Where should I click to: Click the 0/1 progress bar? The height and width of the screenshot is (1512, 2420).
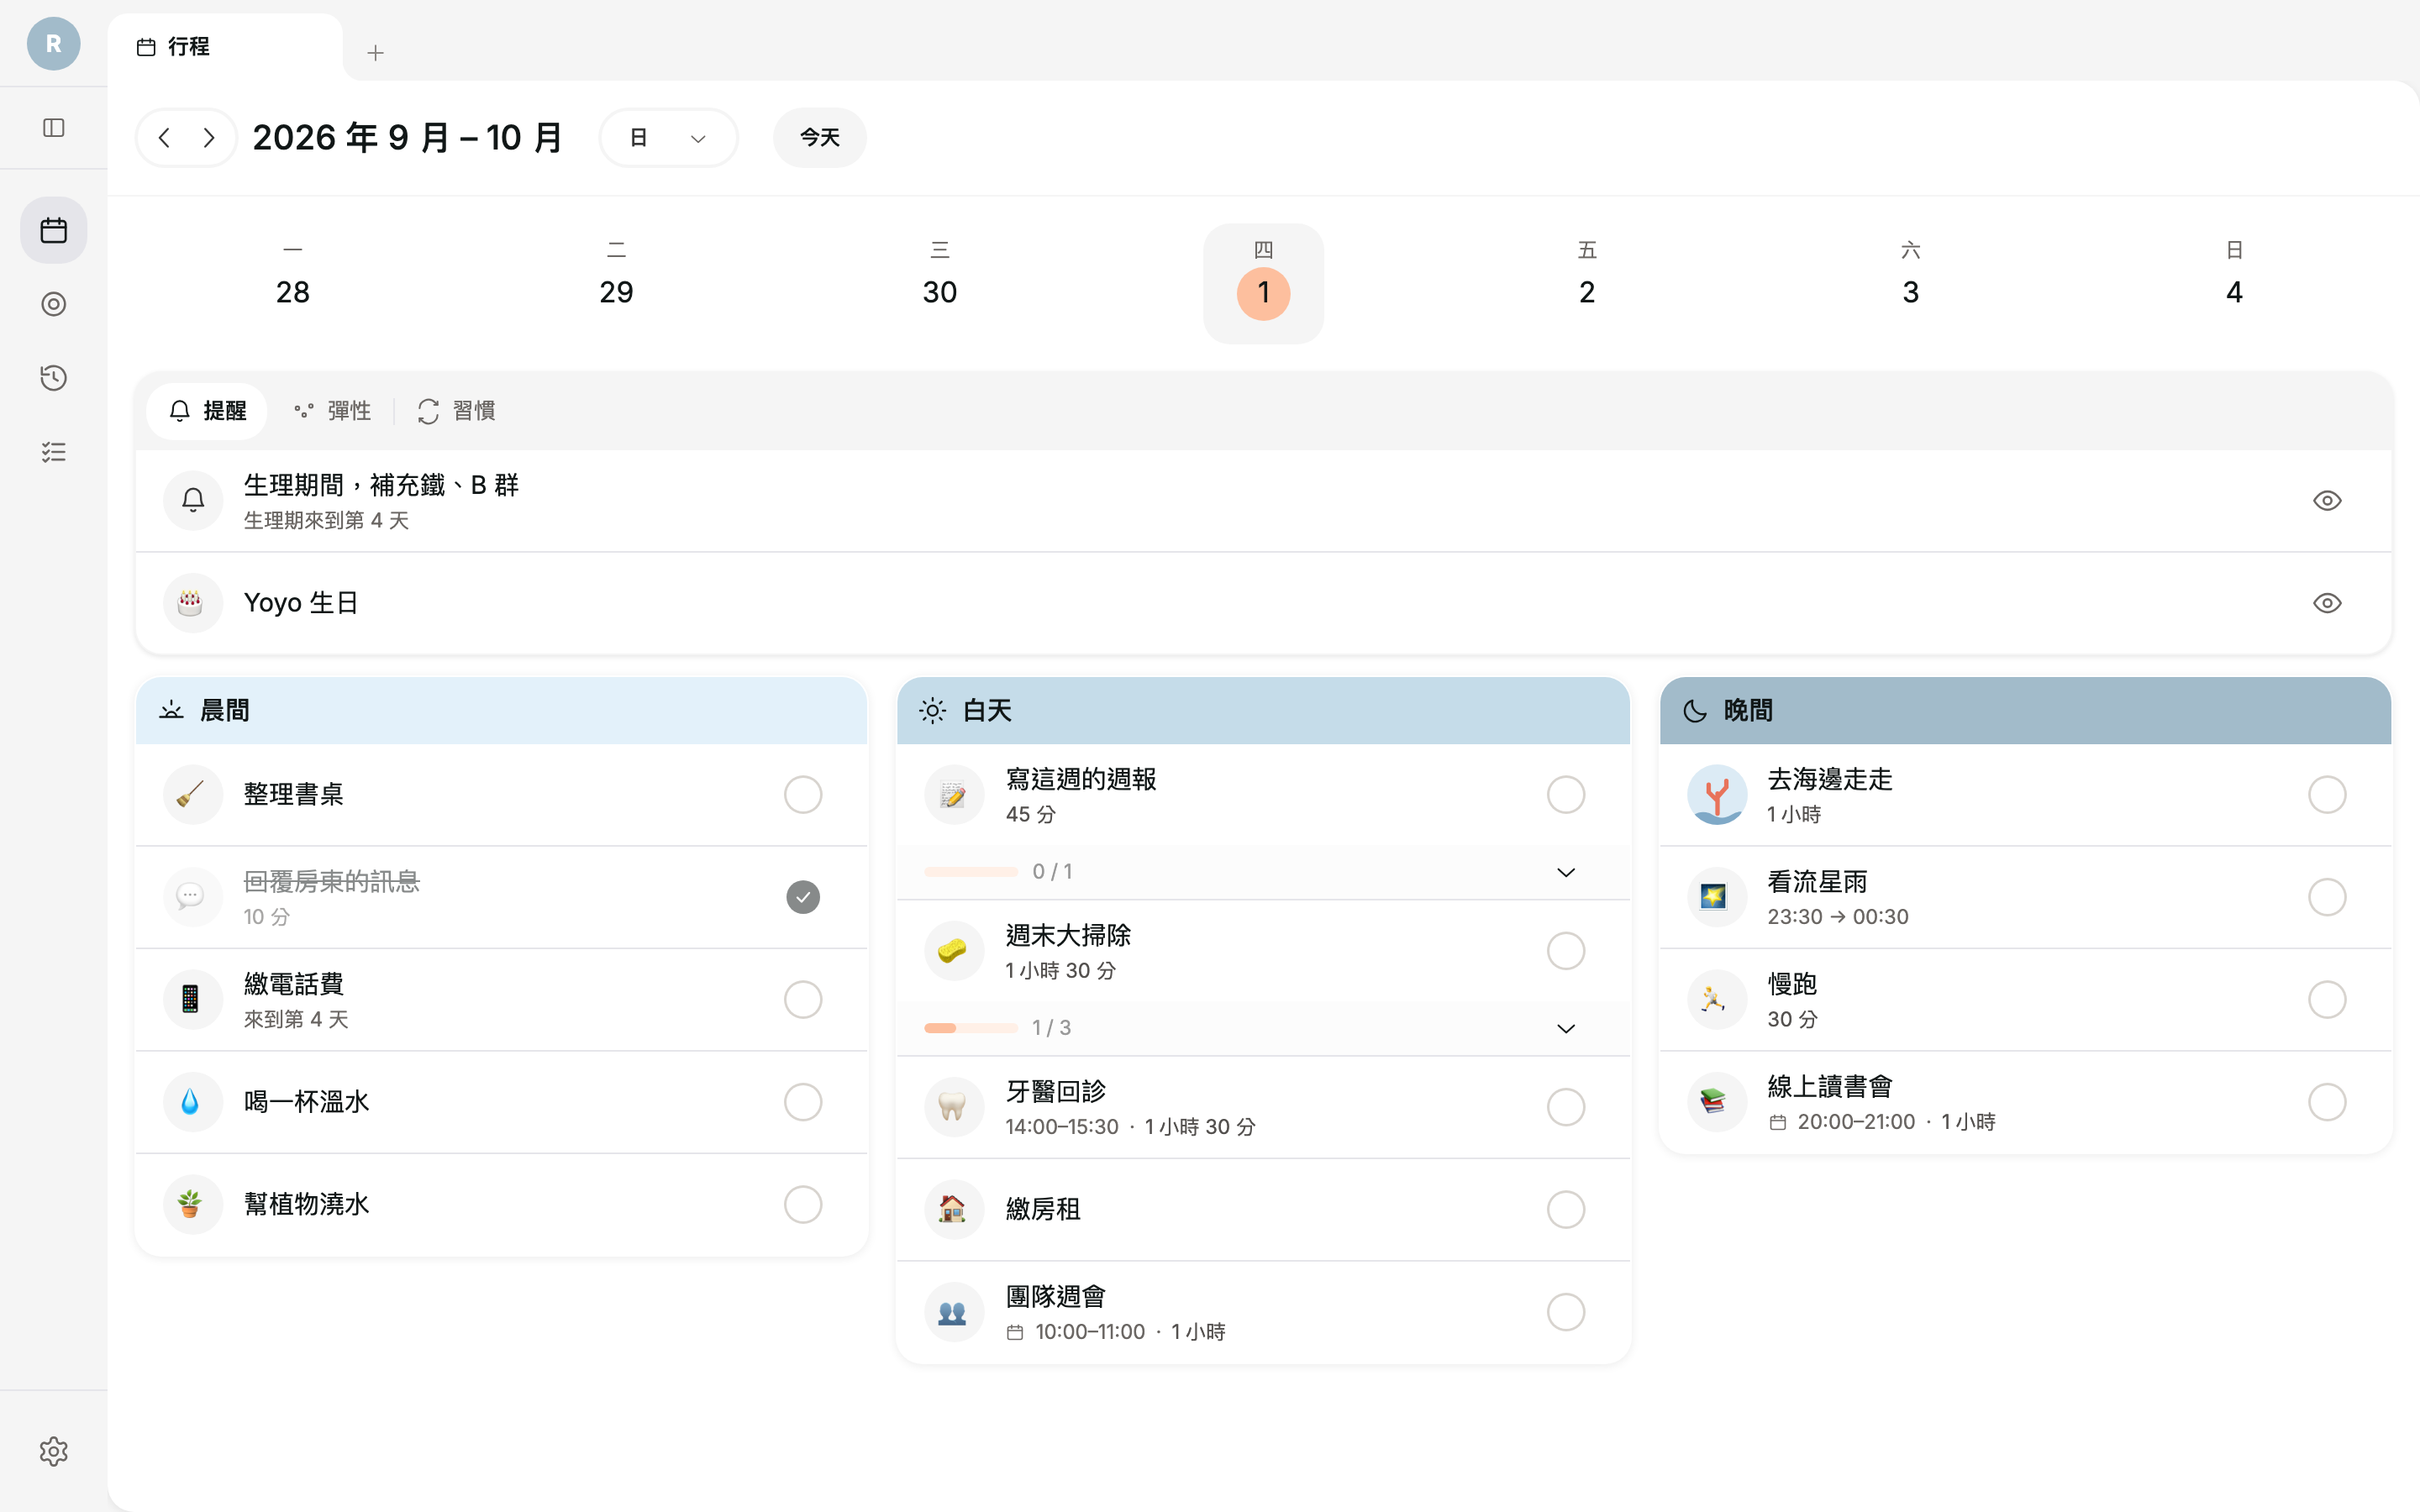(971, 872)
